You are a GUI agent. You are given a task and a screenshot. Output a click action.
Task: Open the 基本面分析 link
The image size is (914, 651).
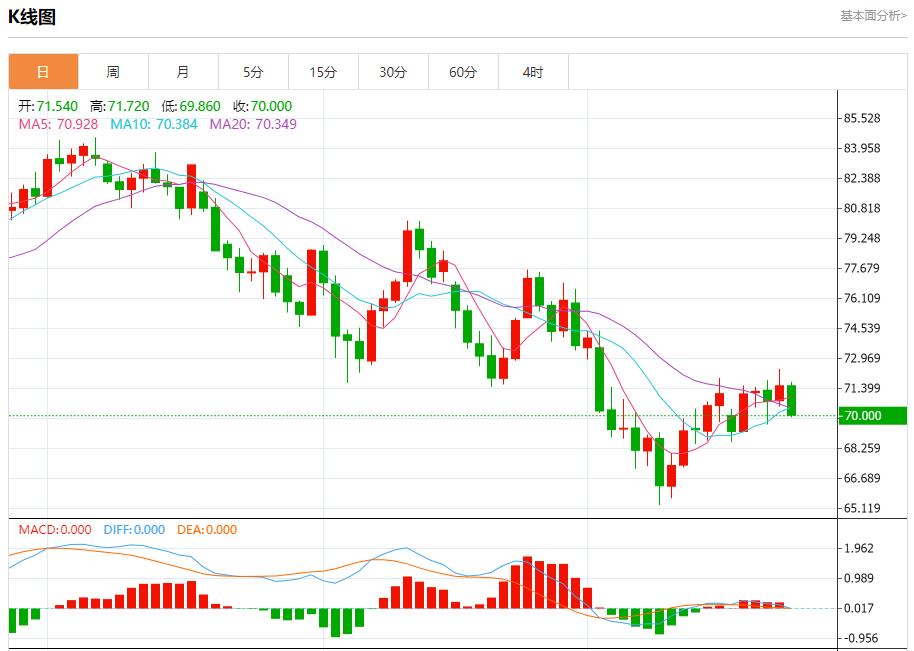pos(873,16)
